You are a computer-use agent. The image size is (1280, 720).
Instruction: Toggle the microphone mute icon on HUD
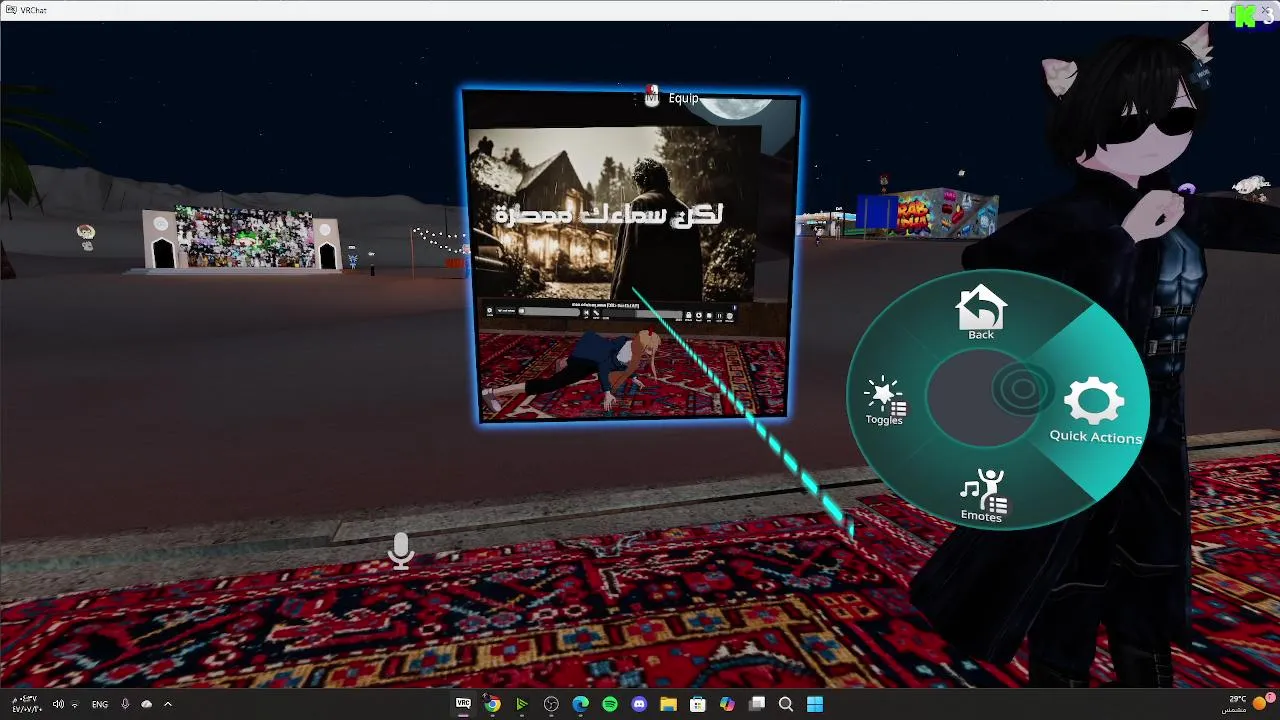pyautogui.click(x=401, y=551)
